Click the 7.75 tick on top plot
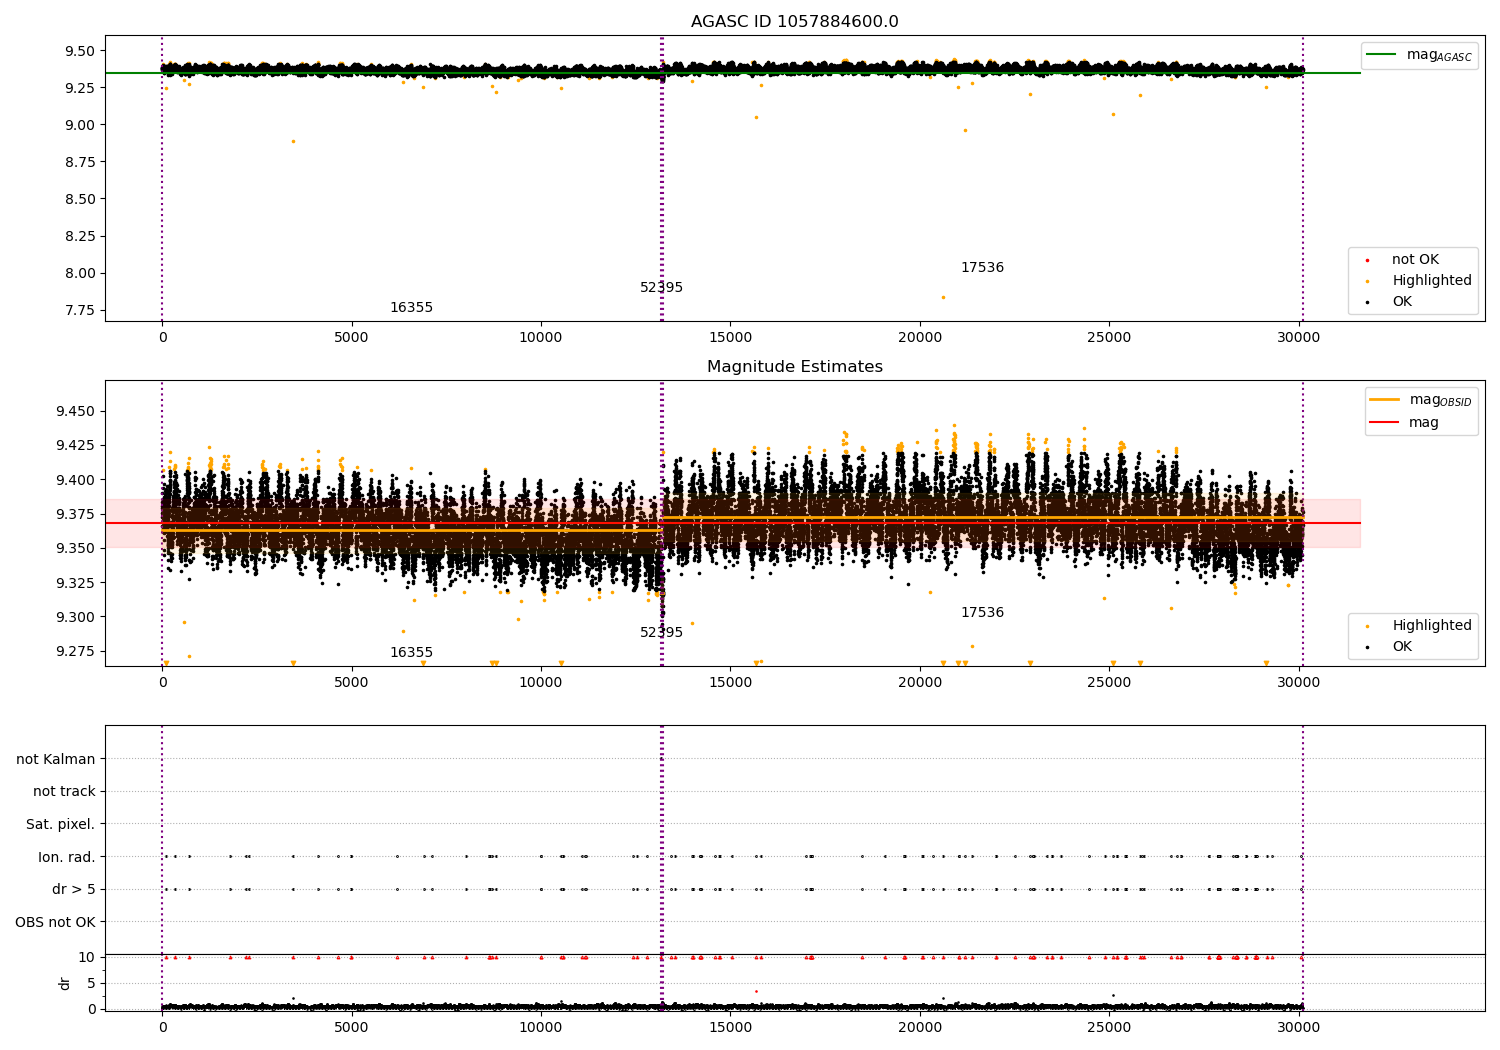The width and height of the screenshot is (1500, 1050). [x=79, y=310]
